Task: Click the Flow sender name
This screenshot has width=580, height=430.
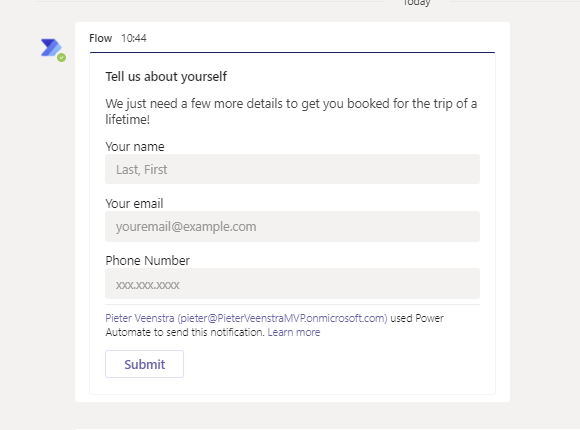Action: 101,38
